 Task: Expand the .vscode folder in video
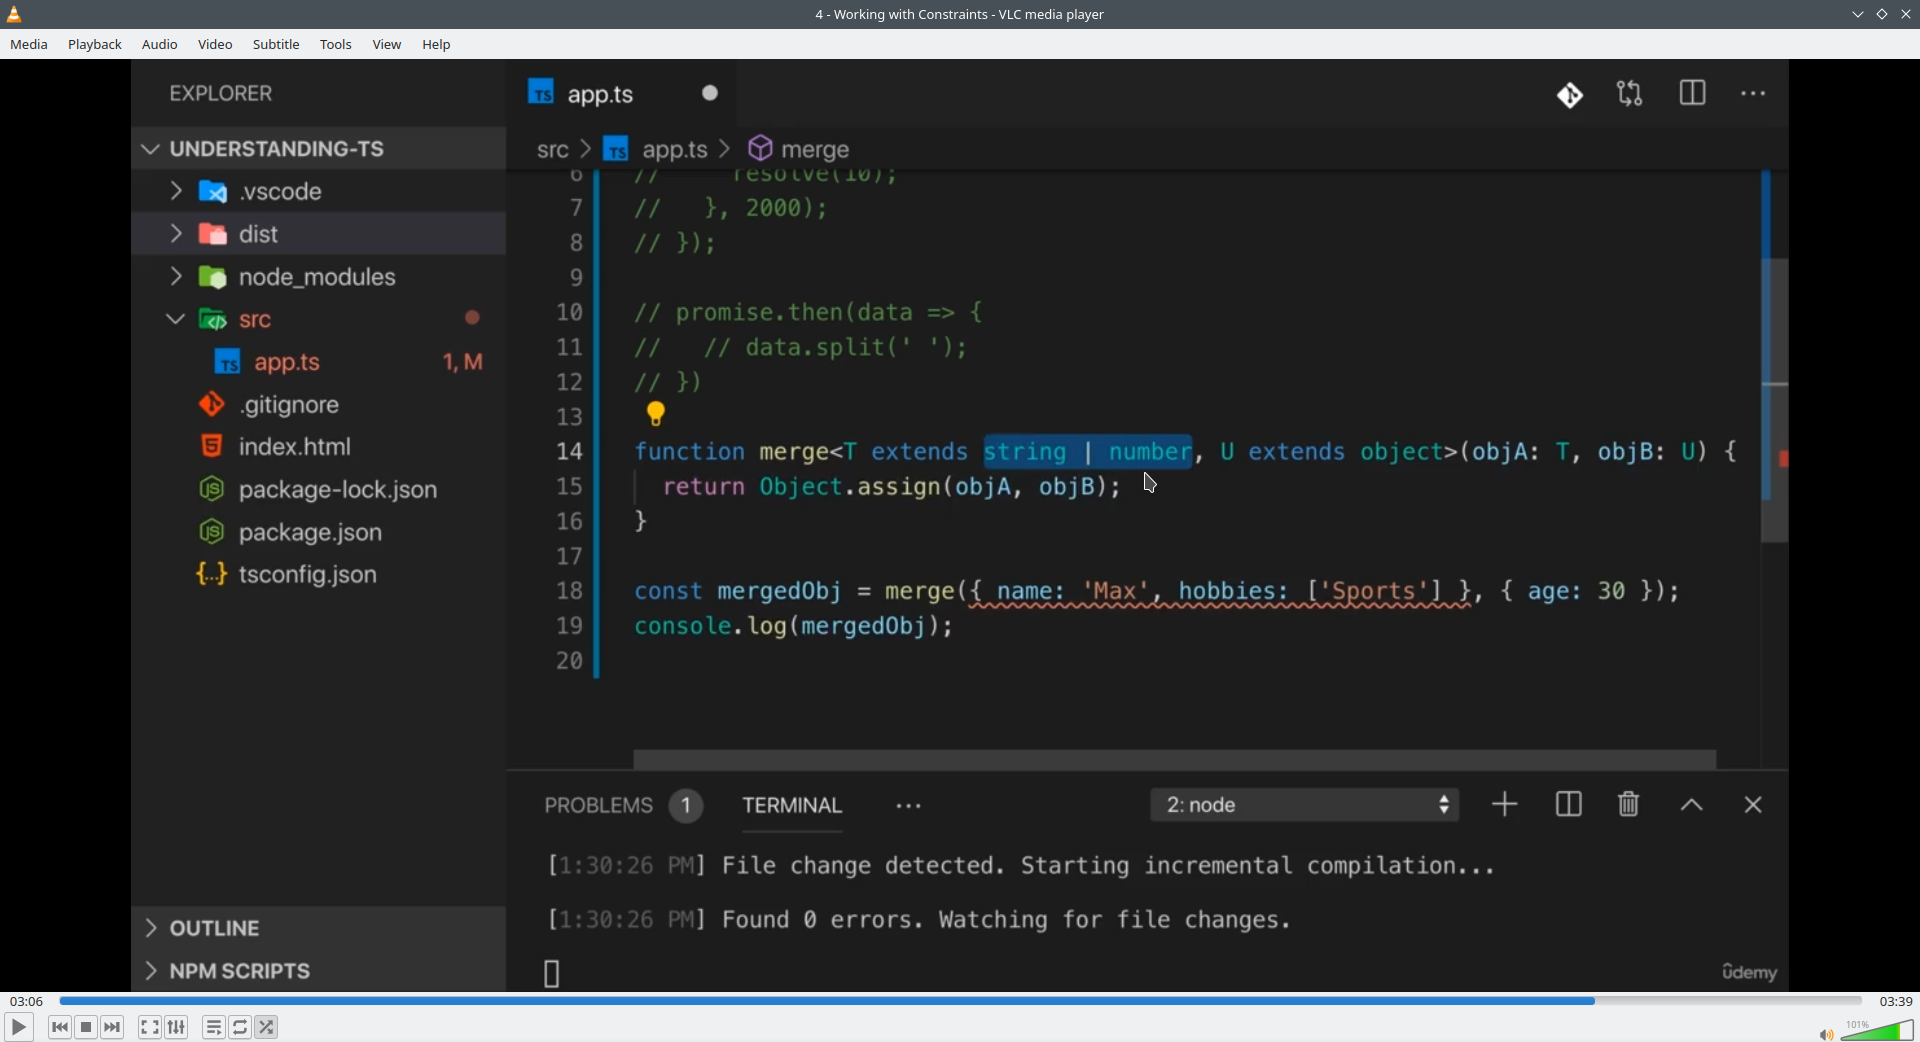(x=176, y=191)
